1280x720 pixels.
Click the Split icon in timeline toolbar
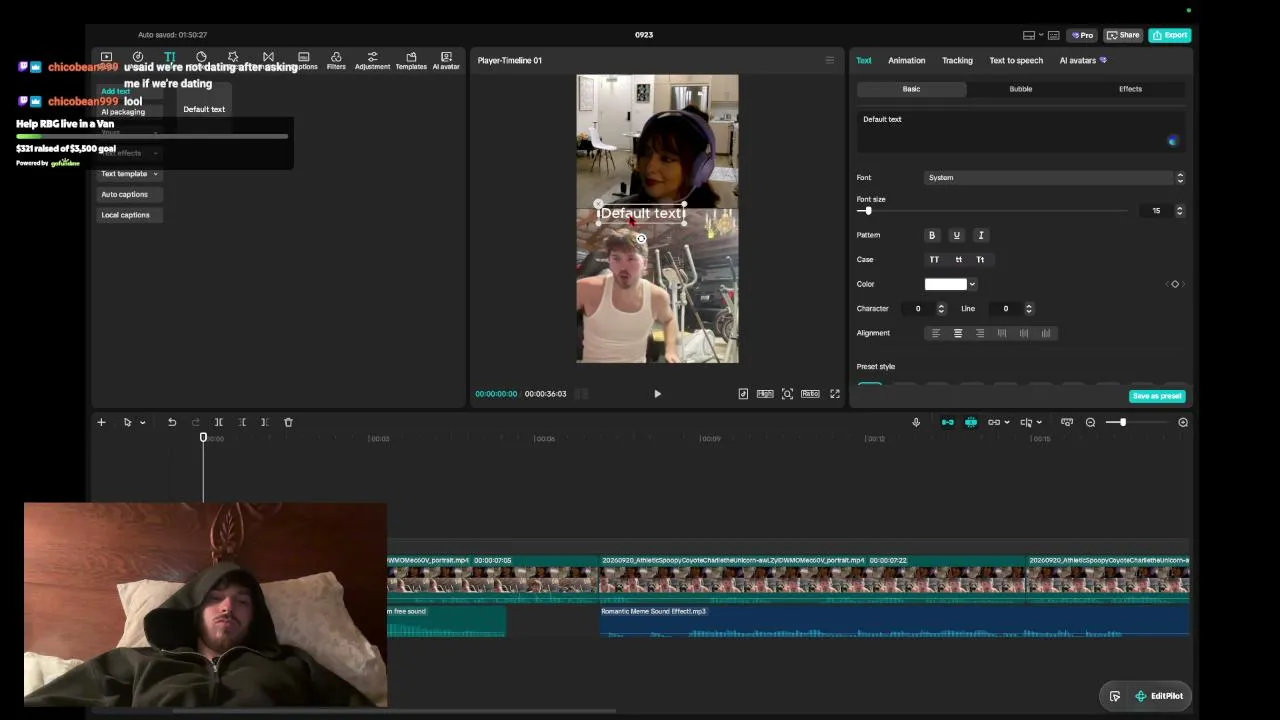pos(218,422)
